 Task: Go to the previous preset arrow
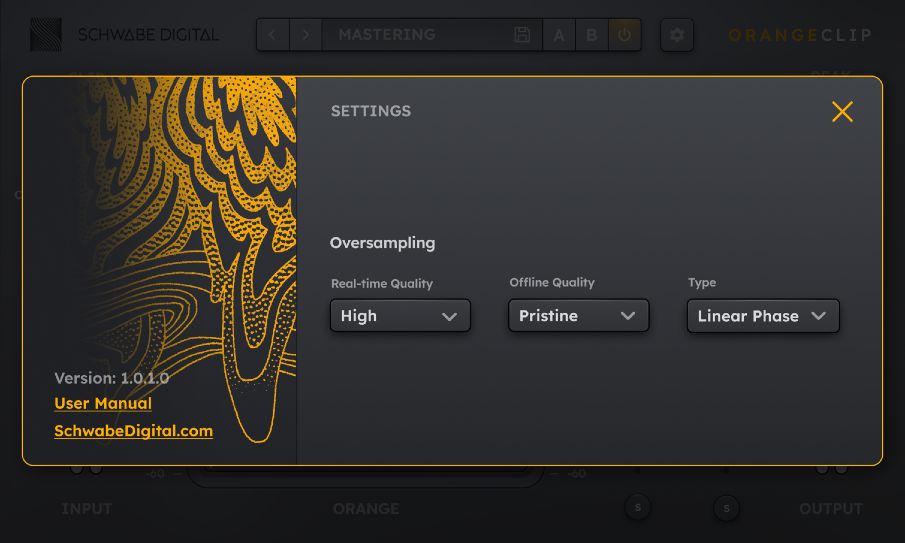click(x=272, y=35)
